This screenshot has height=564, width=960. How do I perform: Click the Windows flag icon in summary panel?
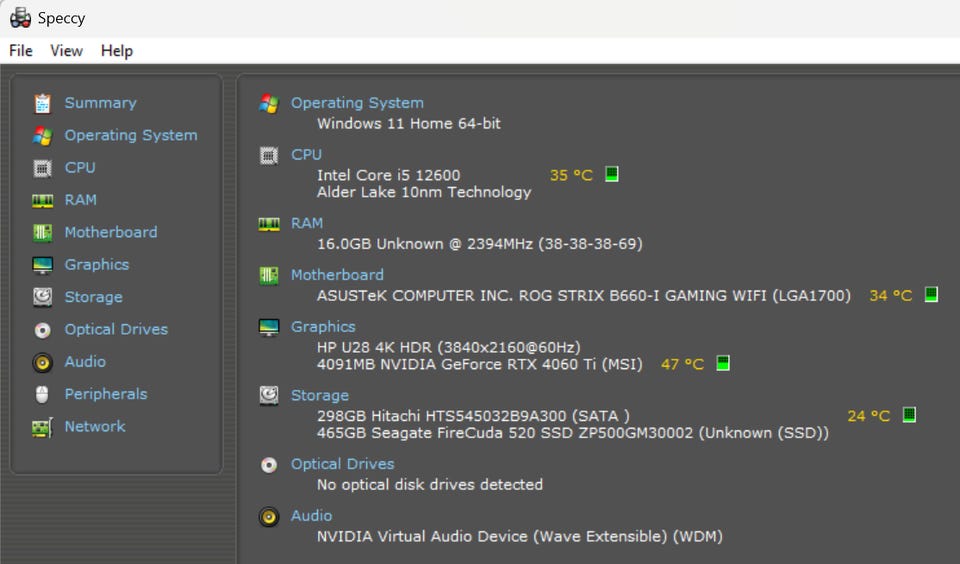pos(269,103)
